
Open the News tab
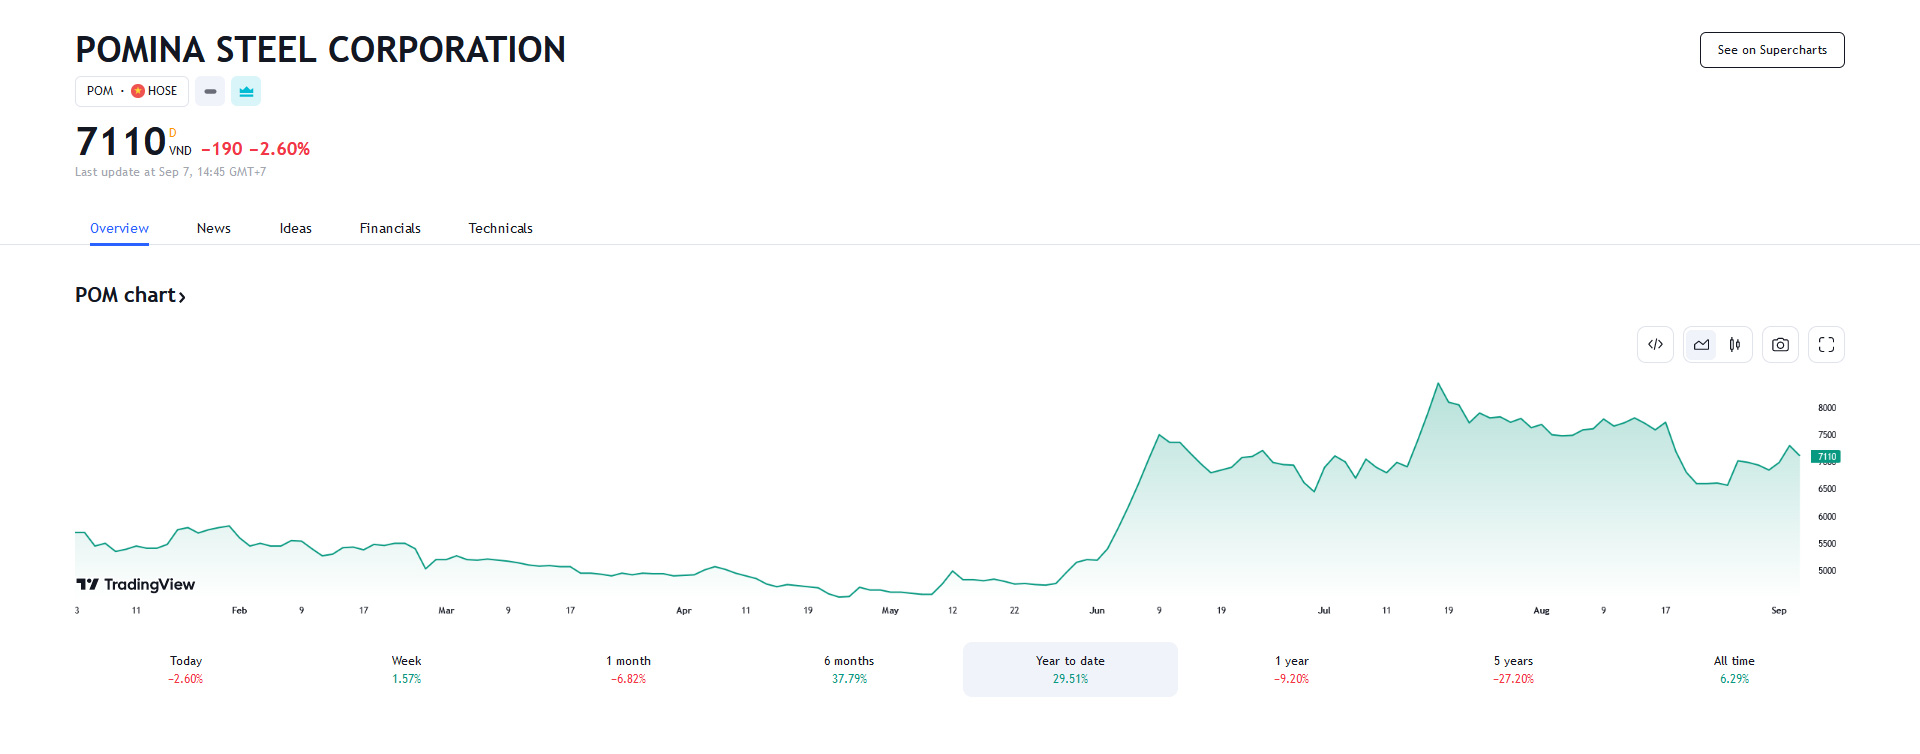[214, 228]
